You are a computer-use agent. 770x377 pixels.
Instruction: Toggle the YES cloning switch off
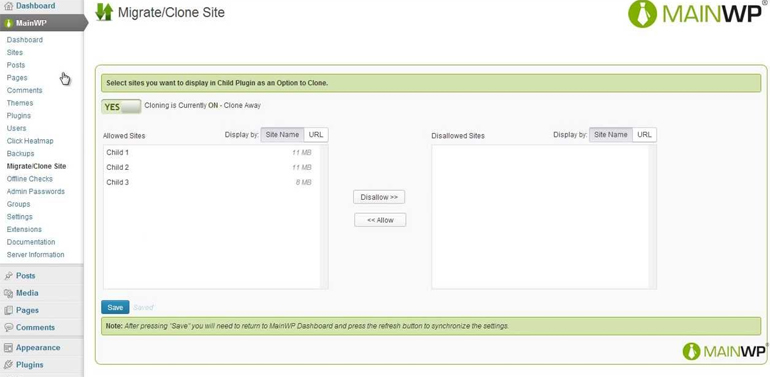click(x=121, y=107)
